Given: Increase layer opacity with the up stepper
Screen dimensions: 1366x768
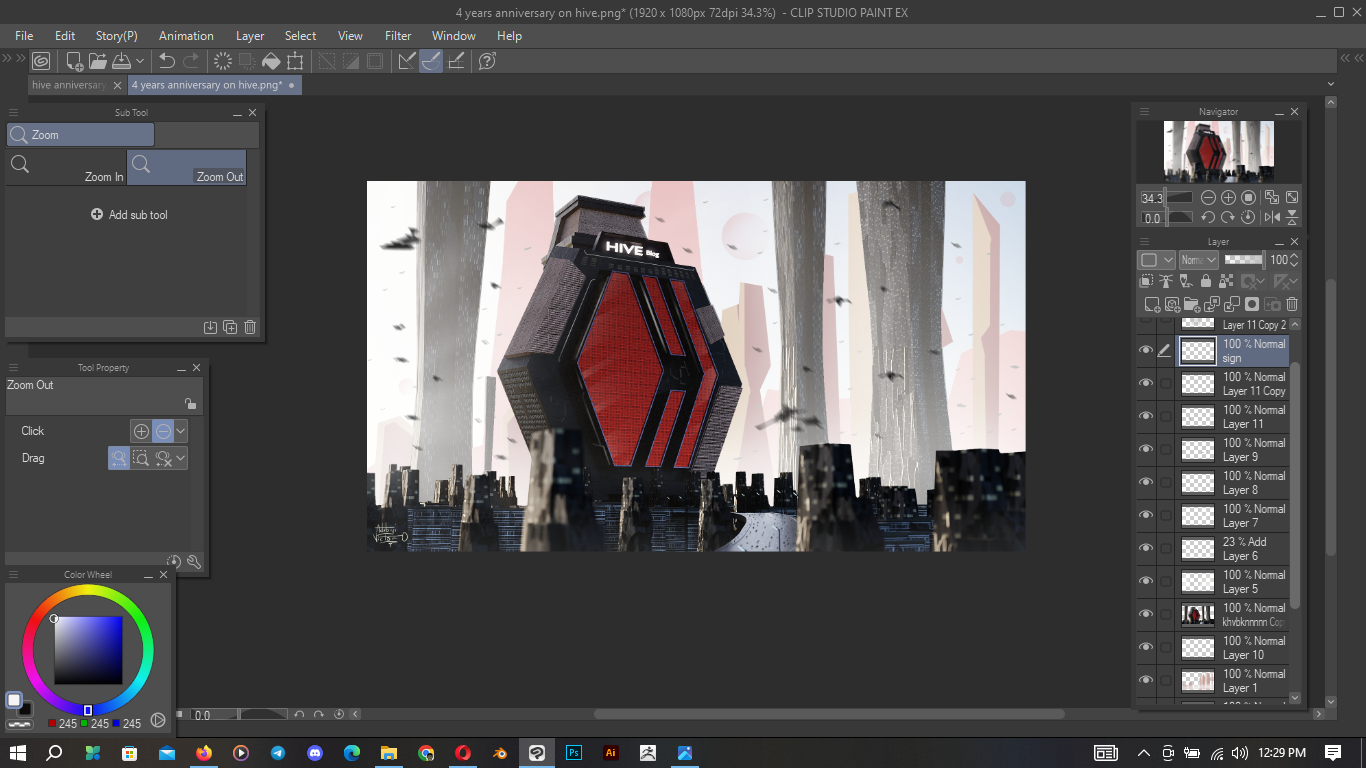Looking at the screenshot, I should (x=1295, y=256).
